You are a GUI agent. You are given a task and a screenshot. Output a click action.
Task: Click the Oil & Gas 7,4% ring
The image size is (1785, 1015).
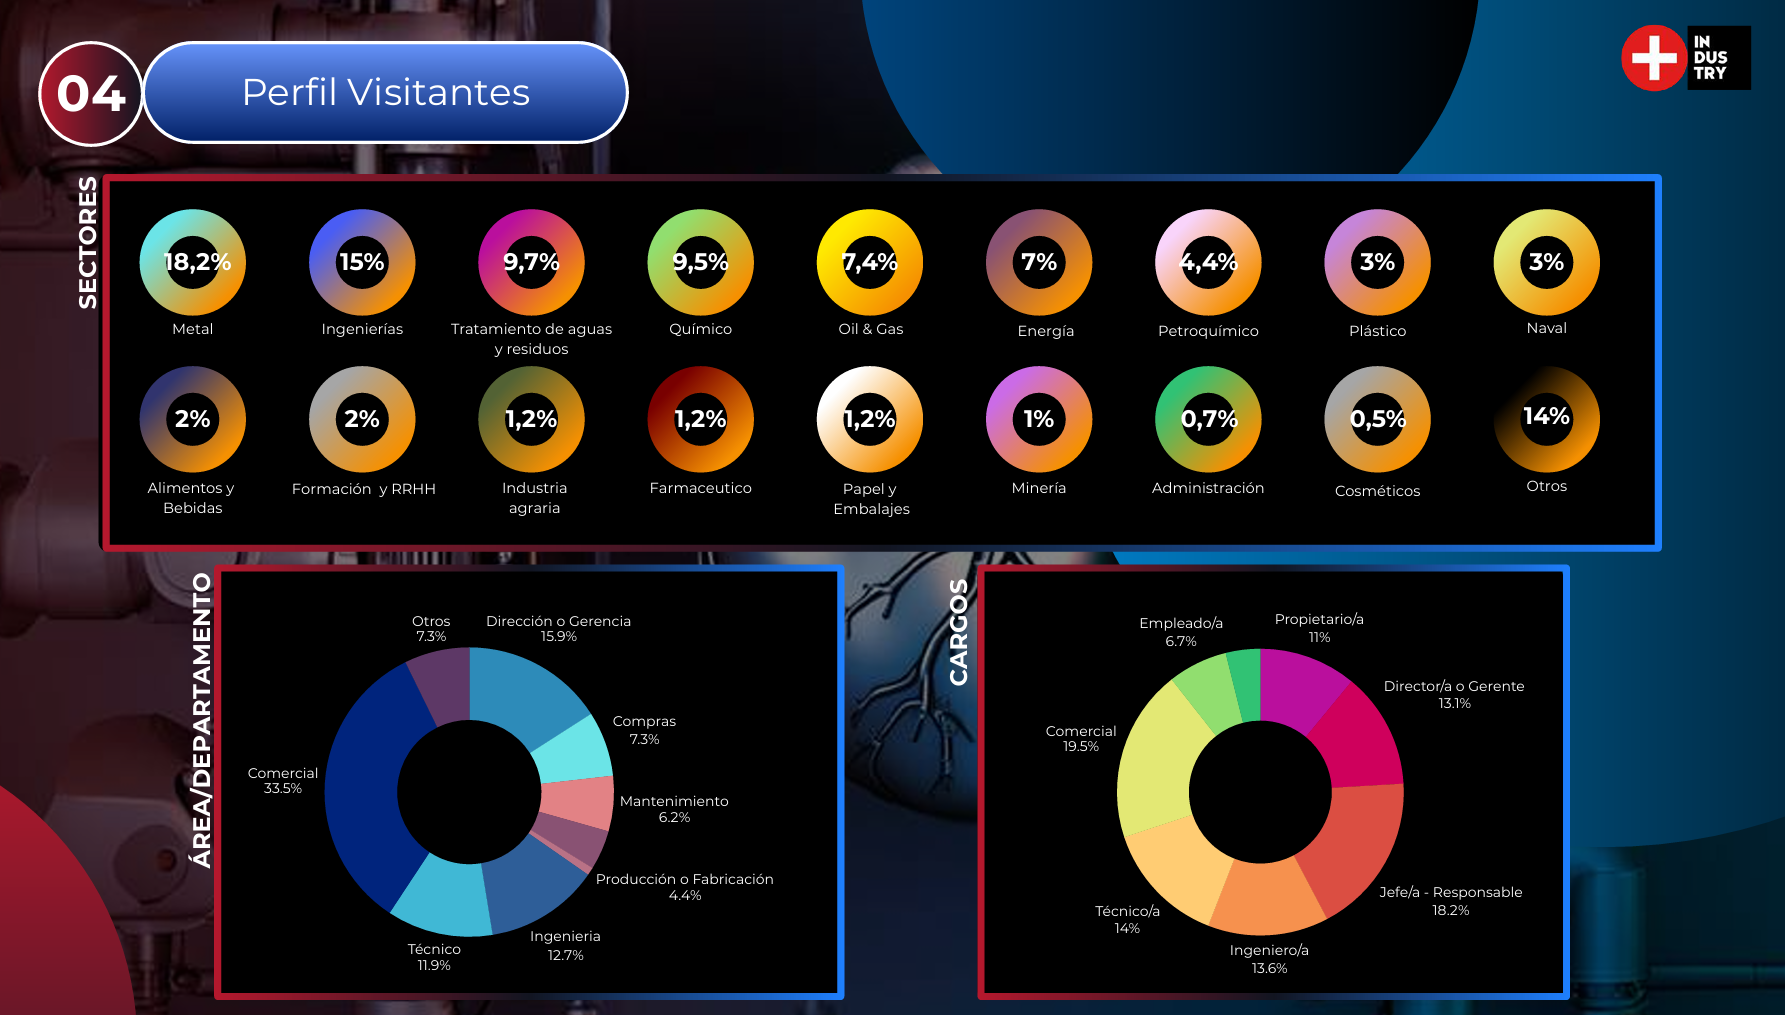coord(870,262)
